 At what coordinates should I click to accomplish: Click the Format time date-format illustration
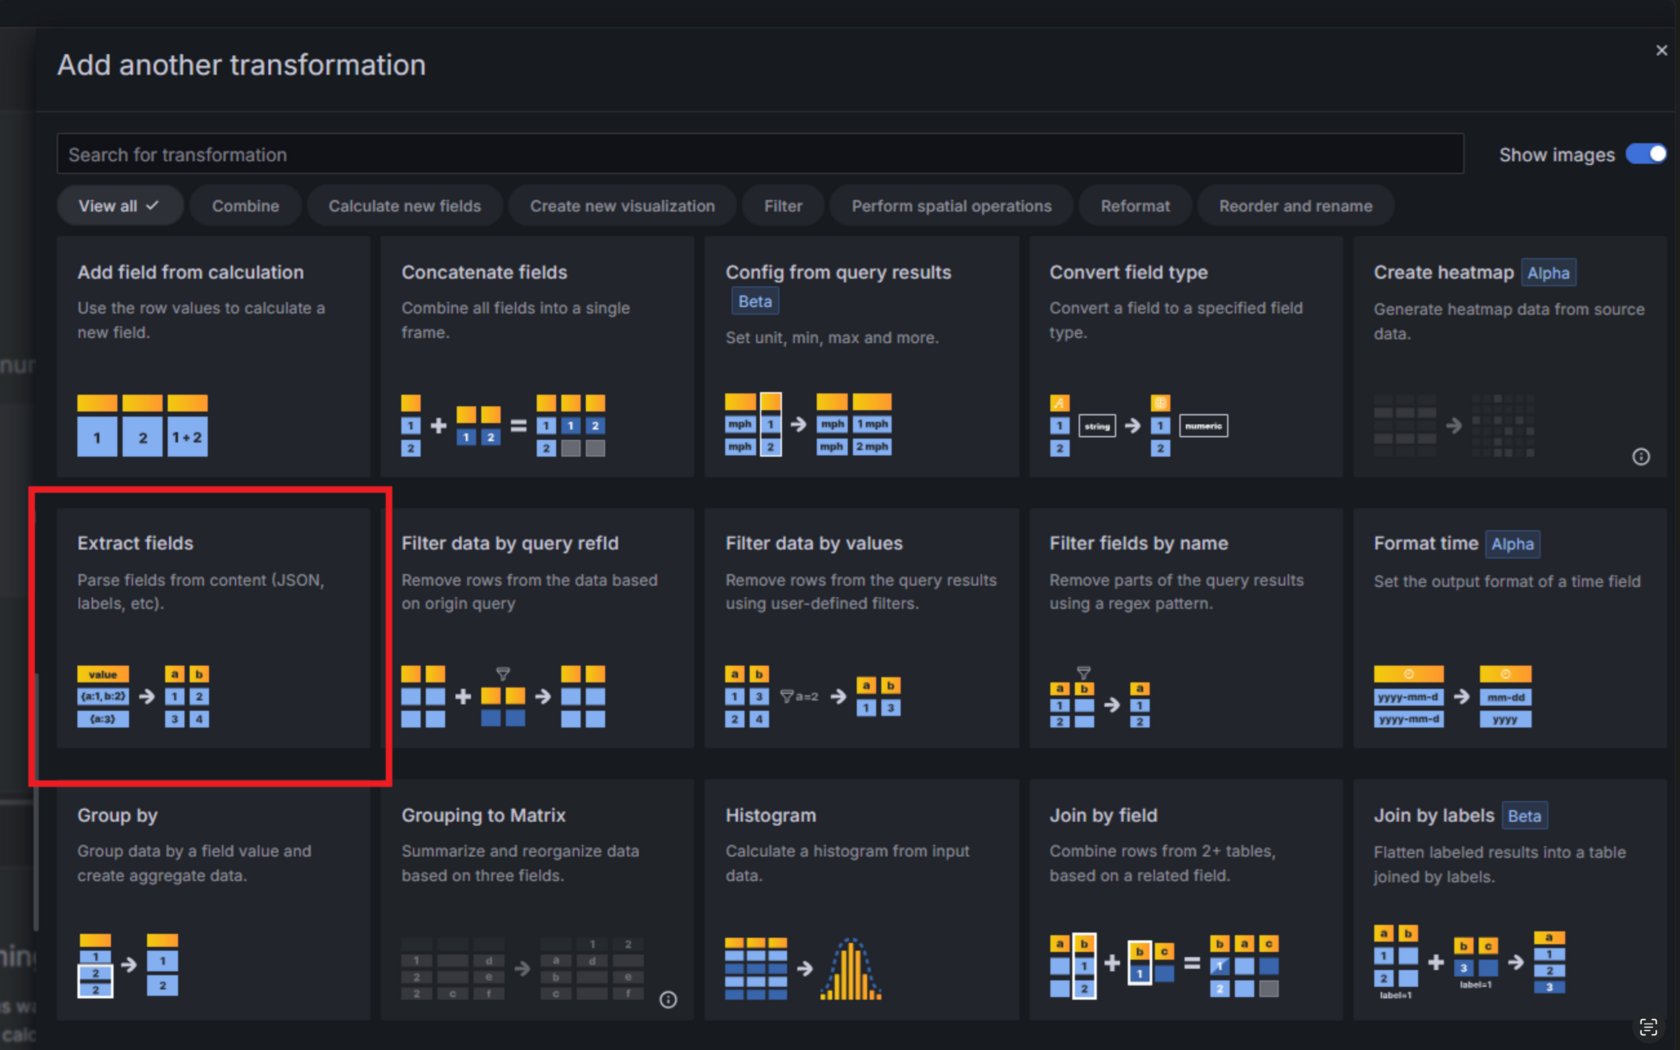tap(1452, 696)
